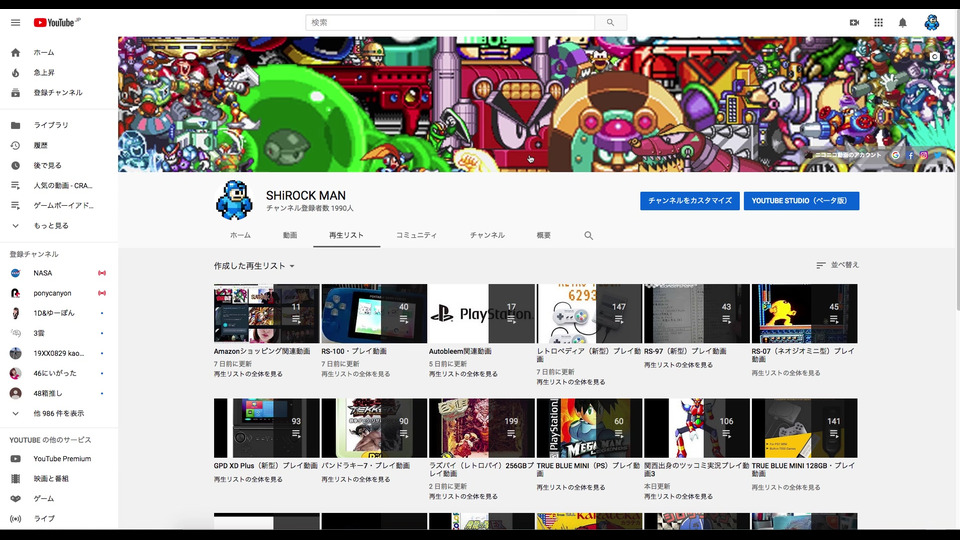Screen dimensions: 960x540
Task: Open GPD XD Plus playlist thumbnail
Action: pyautogui.click(x=266, y=428)
